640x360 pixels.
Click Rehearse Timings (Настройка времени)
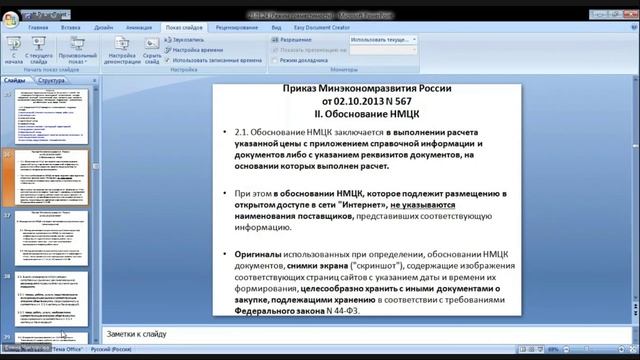193,50
